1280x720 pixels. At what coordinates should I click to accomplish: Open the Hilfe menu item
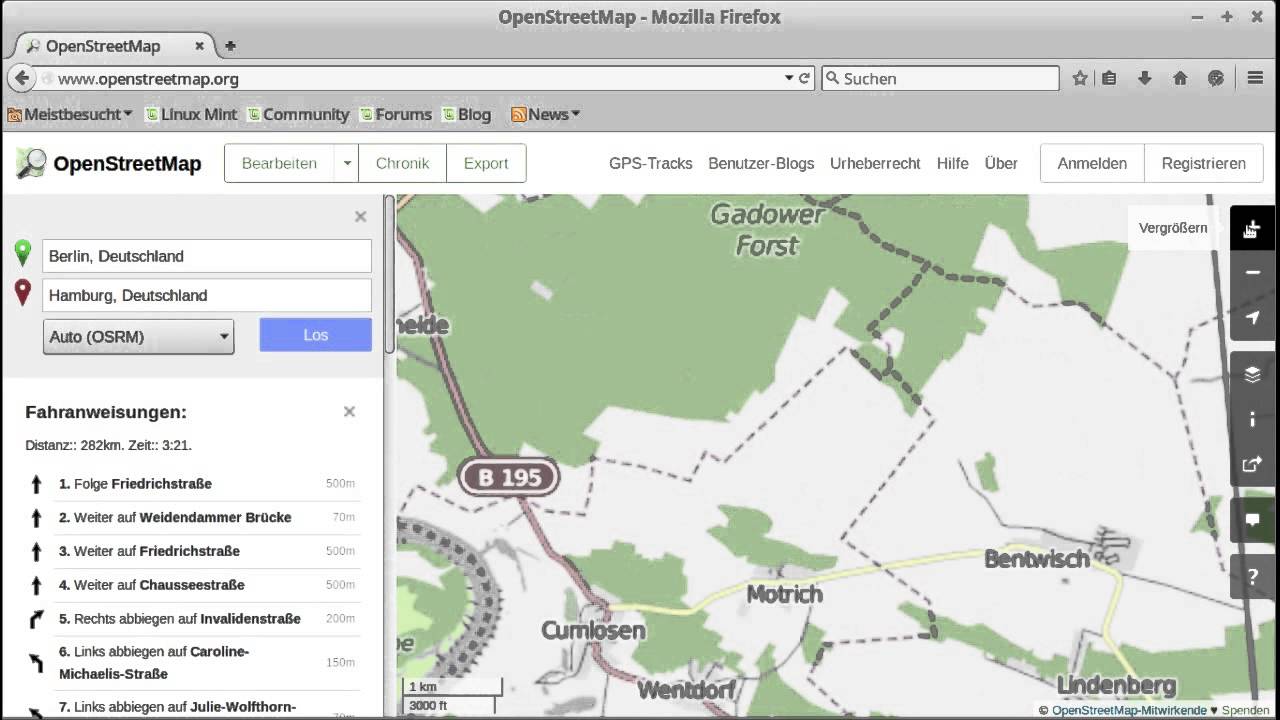(952, 163)
